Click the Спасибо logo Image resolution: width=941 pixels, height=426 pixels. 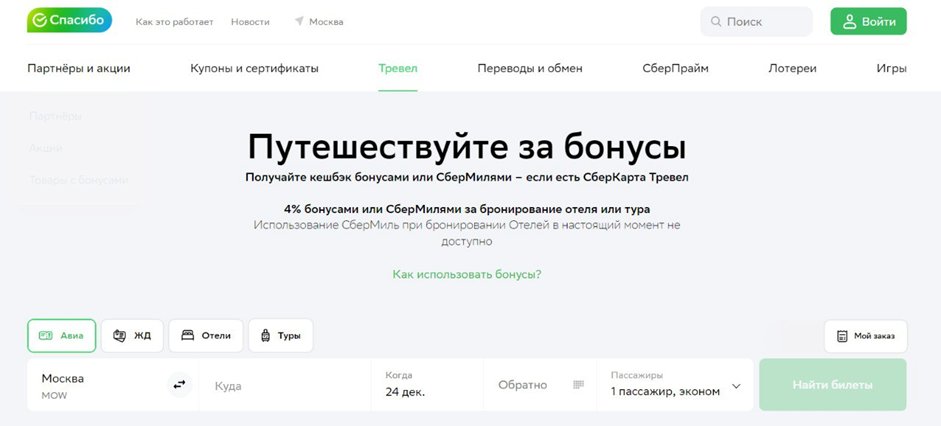(70, 20)
